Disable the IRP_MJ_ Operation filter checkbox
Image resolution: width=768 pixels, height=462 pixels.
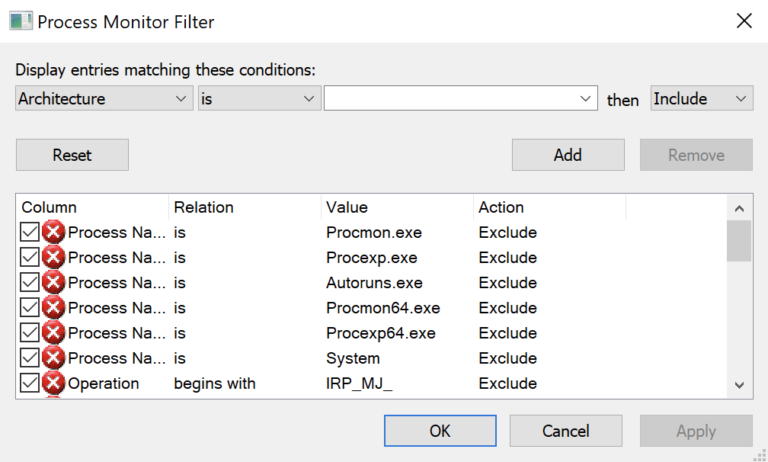pyautogui.click(x=30, y=383)
